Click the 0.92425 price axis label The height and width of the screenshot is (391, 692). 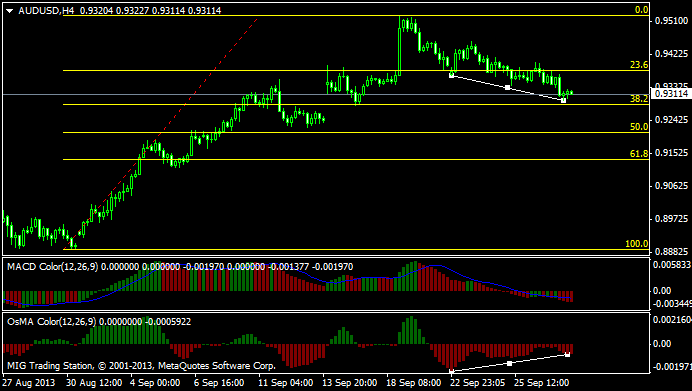672,120
